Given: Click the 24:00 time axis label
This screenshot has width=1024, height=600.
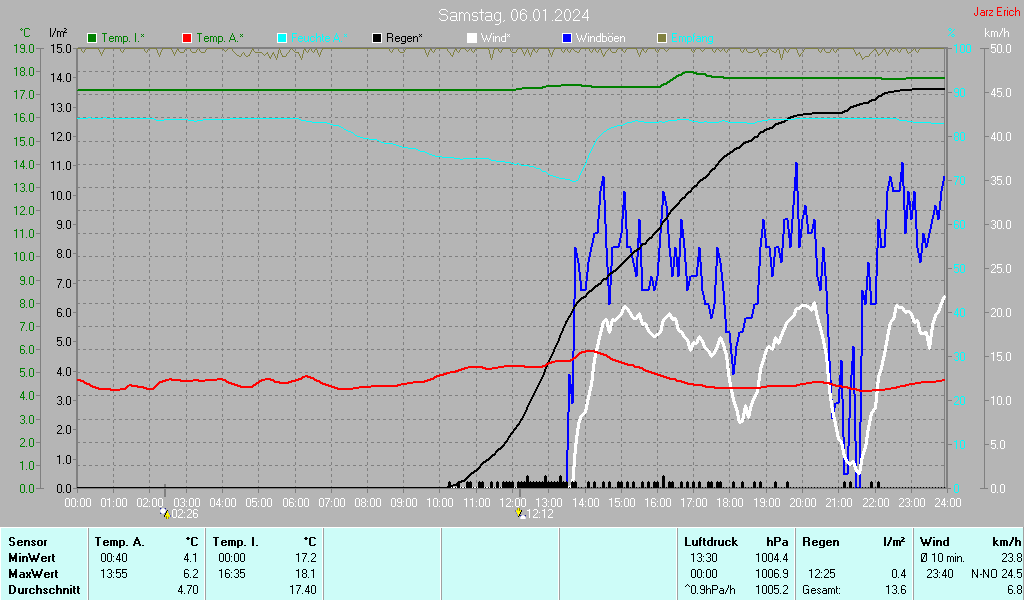Looking at the screenshot, I should 948,502.
